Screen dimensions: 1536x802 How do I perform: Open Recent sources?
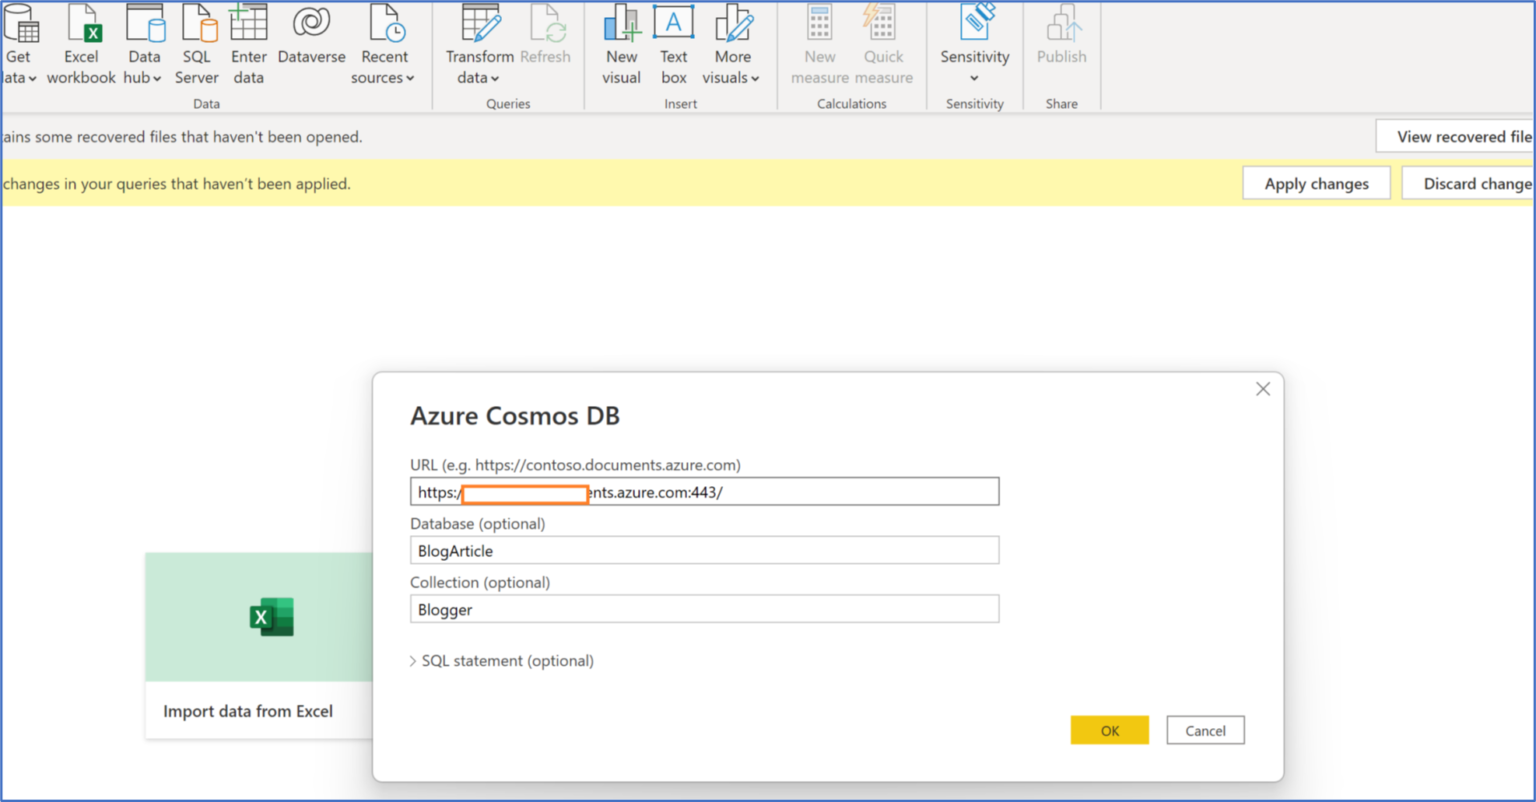(x=384, y=45)
